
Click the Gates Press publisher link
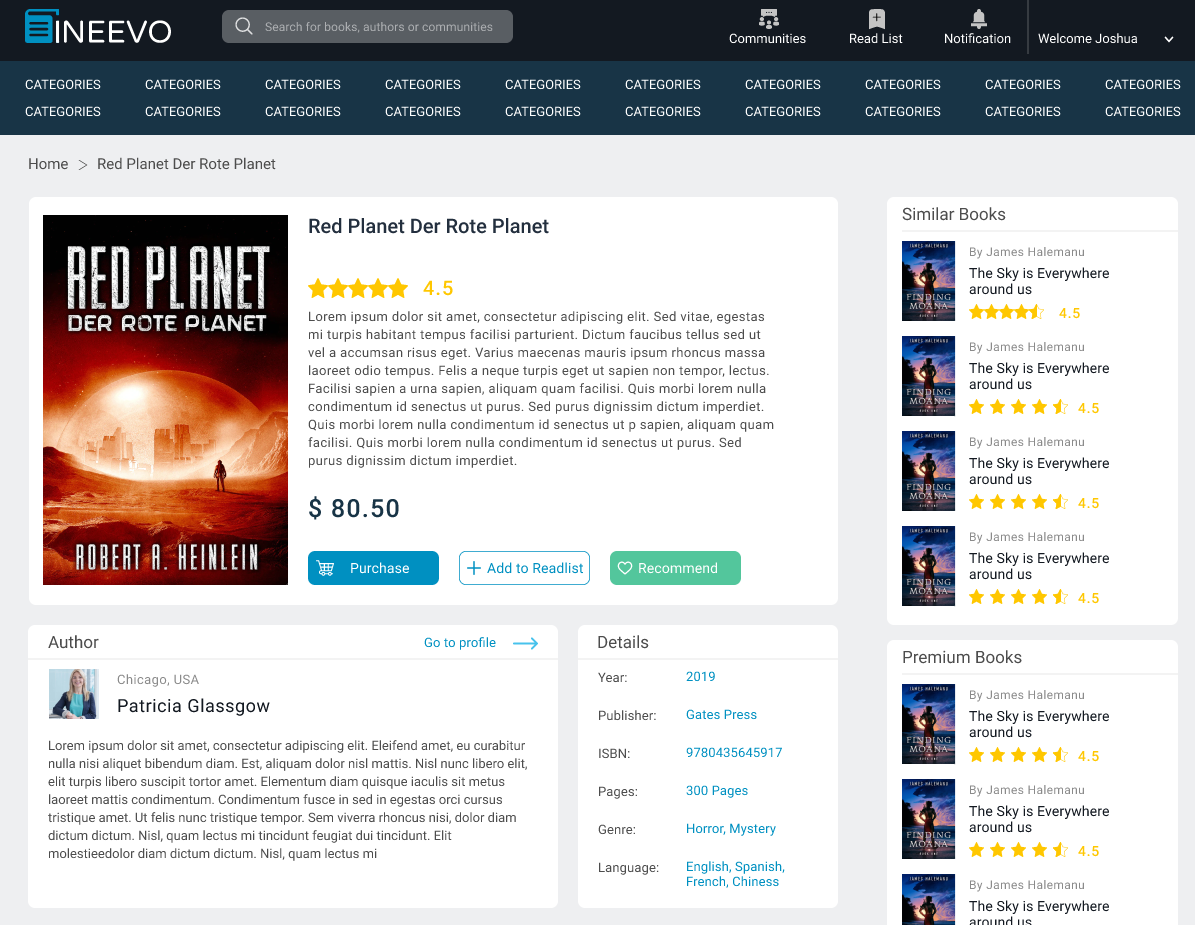pos(721,715)
